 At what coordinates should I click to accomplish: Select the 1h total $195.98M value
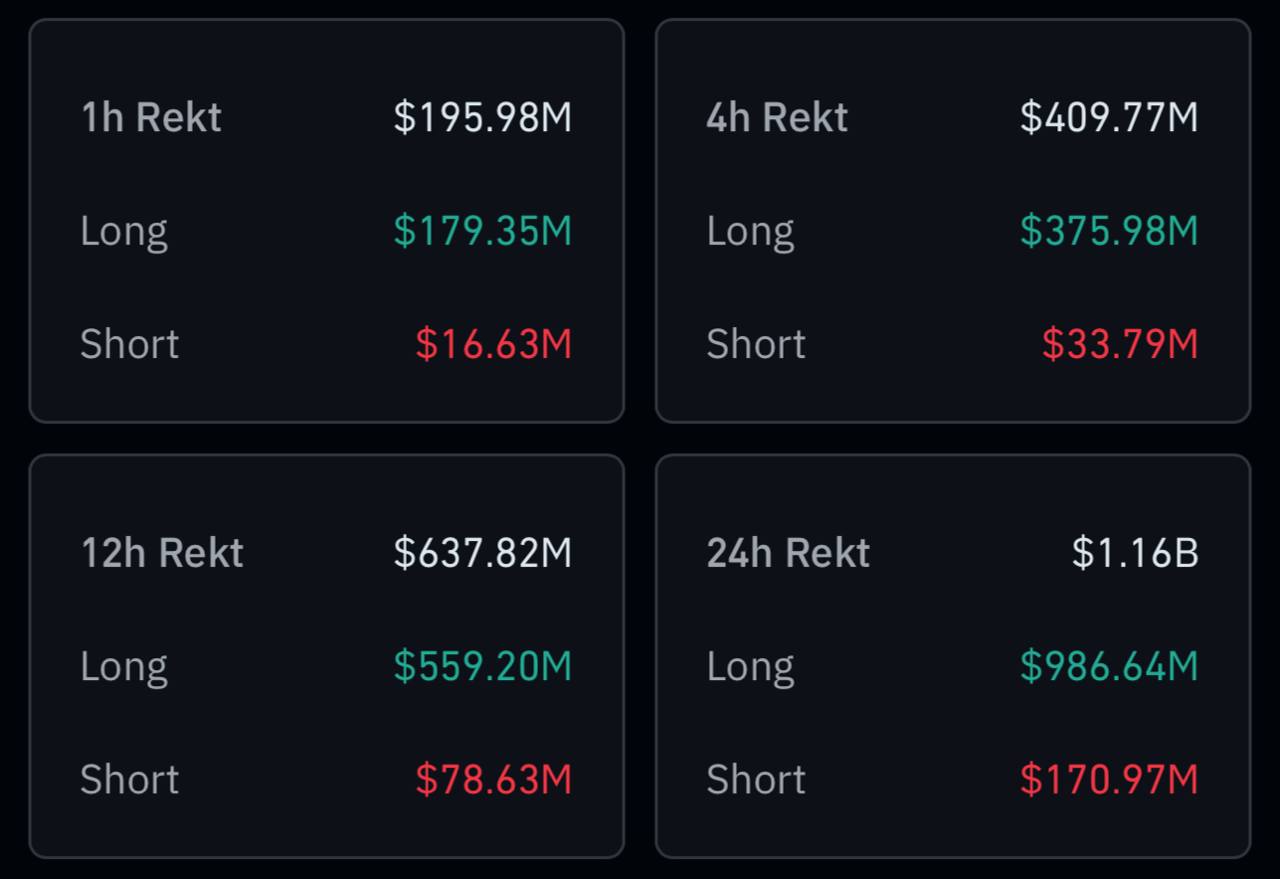pyautogui.click(x=482, y=118)
